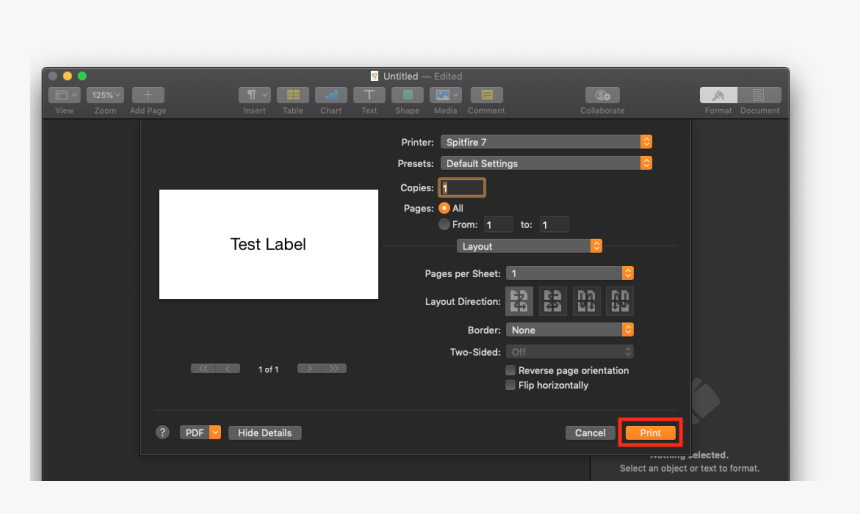
Task: Select the first Layout Direction icon
Action: click(519, 301)
